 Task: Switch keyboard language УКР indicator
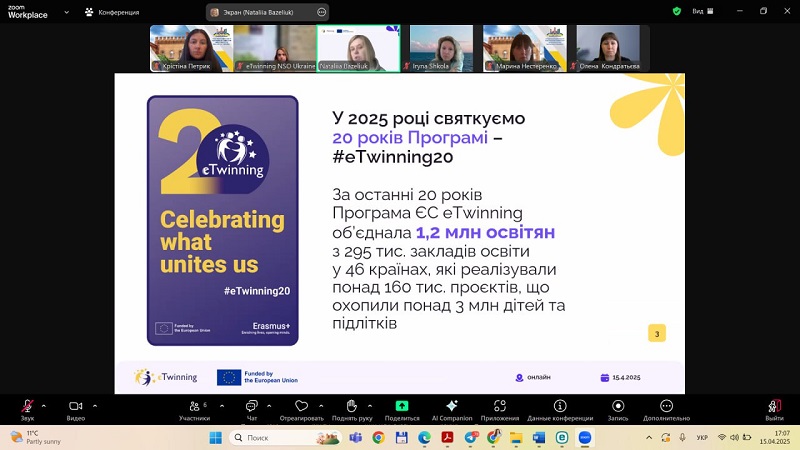702,437
